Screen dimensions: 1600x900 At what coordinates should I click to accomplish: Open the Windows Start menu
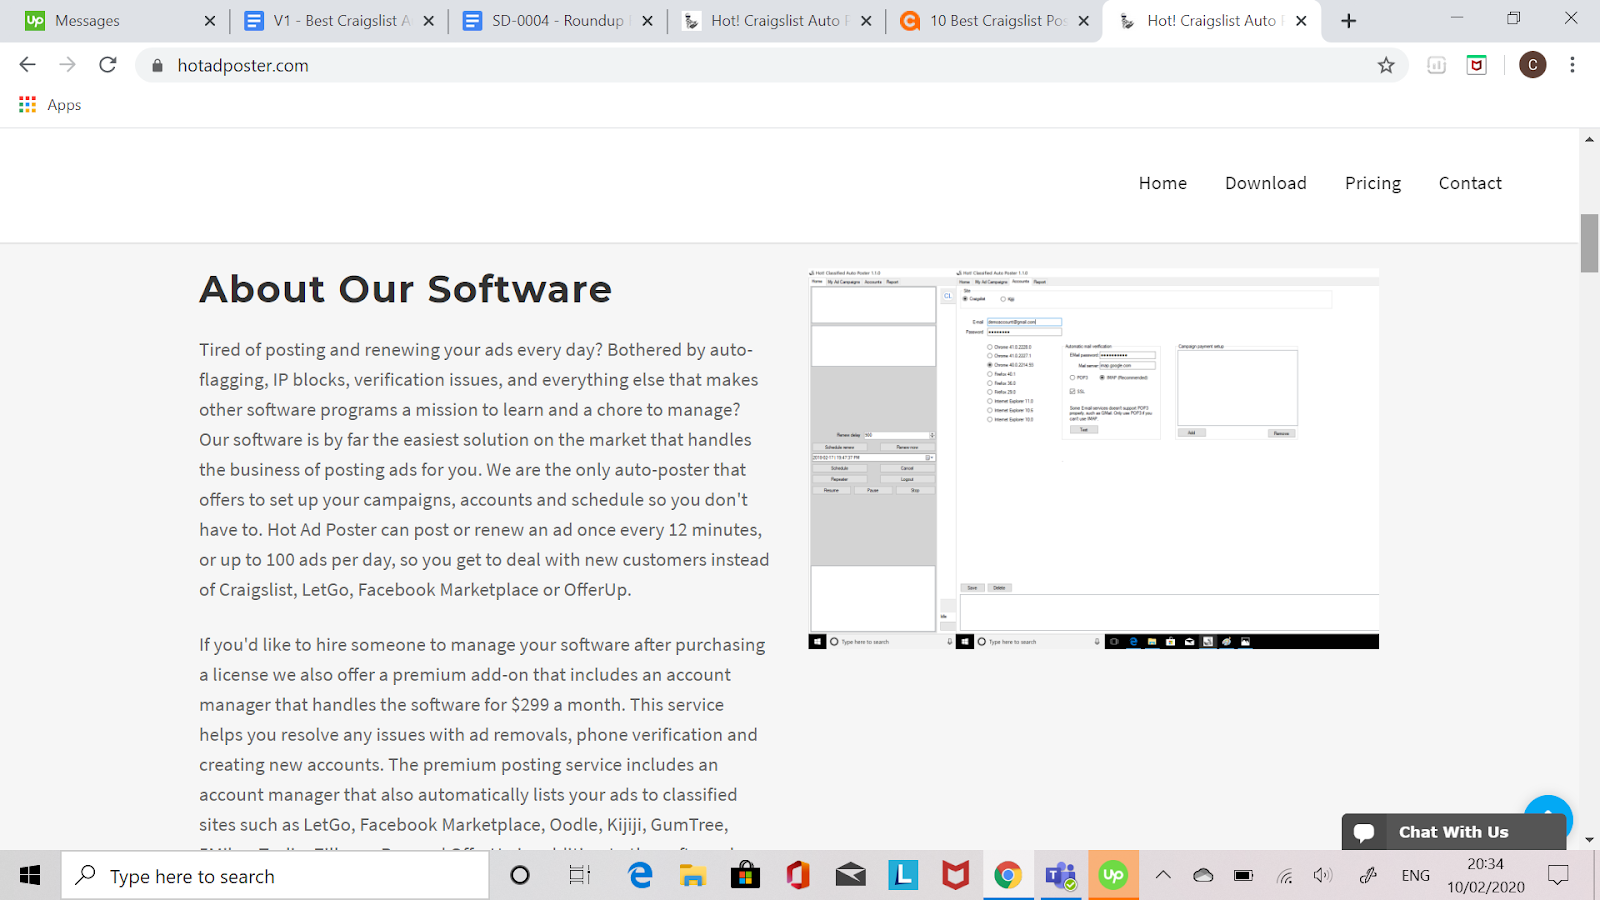click(30, 876)
